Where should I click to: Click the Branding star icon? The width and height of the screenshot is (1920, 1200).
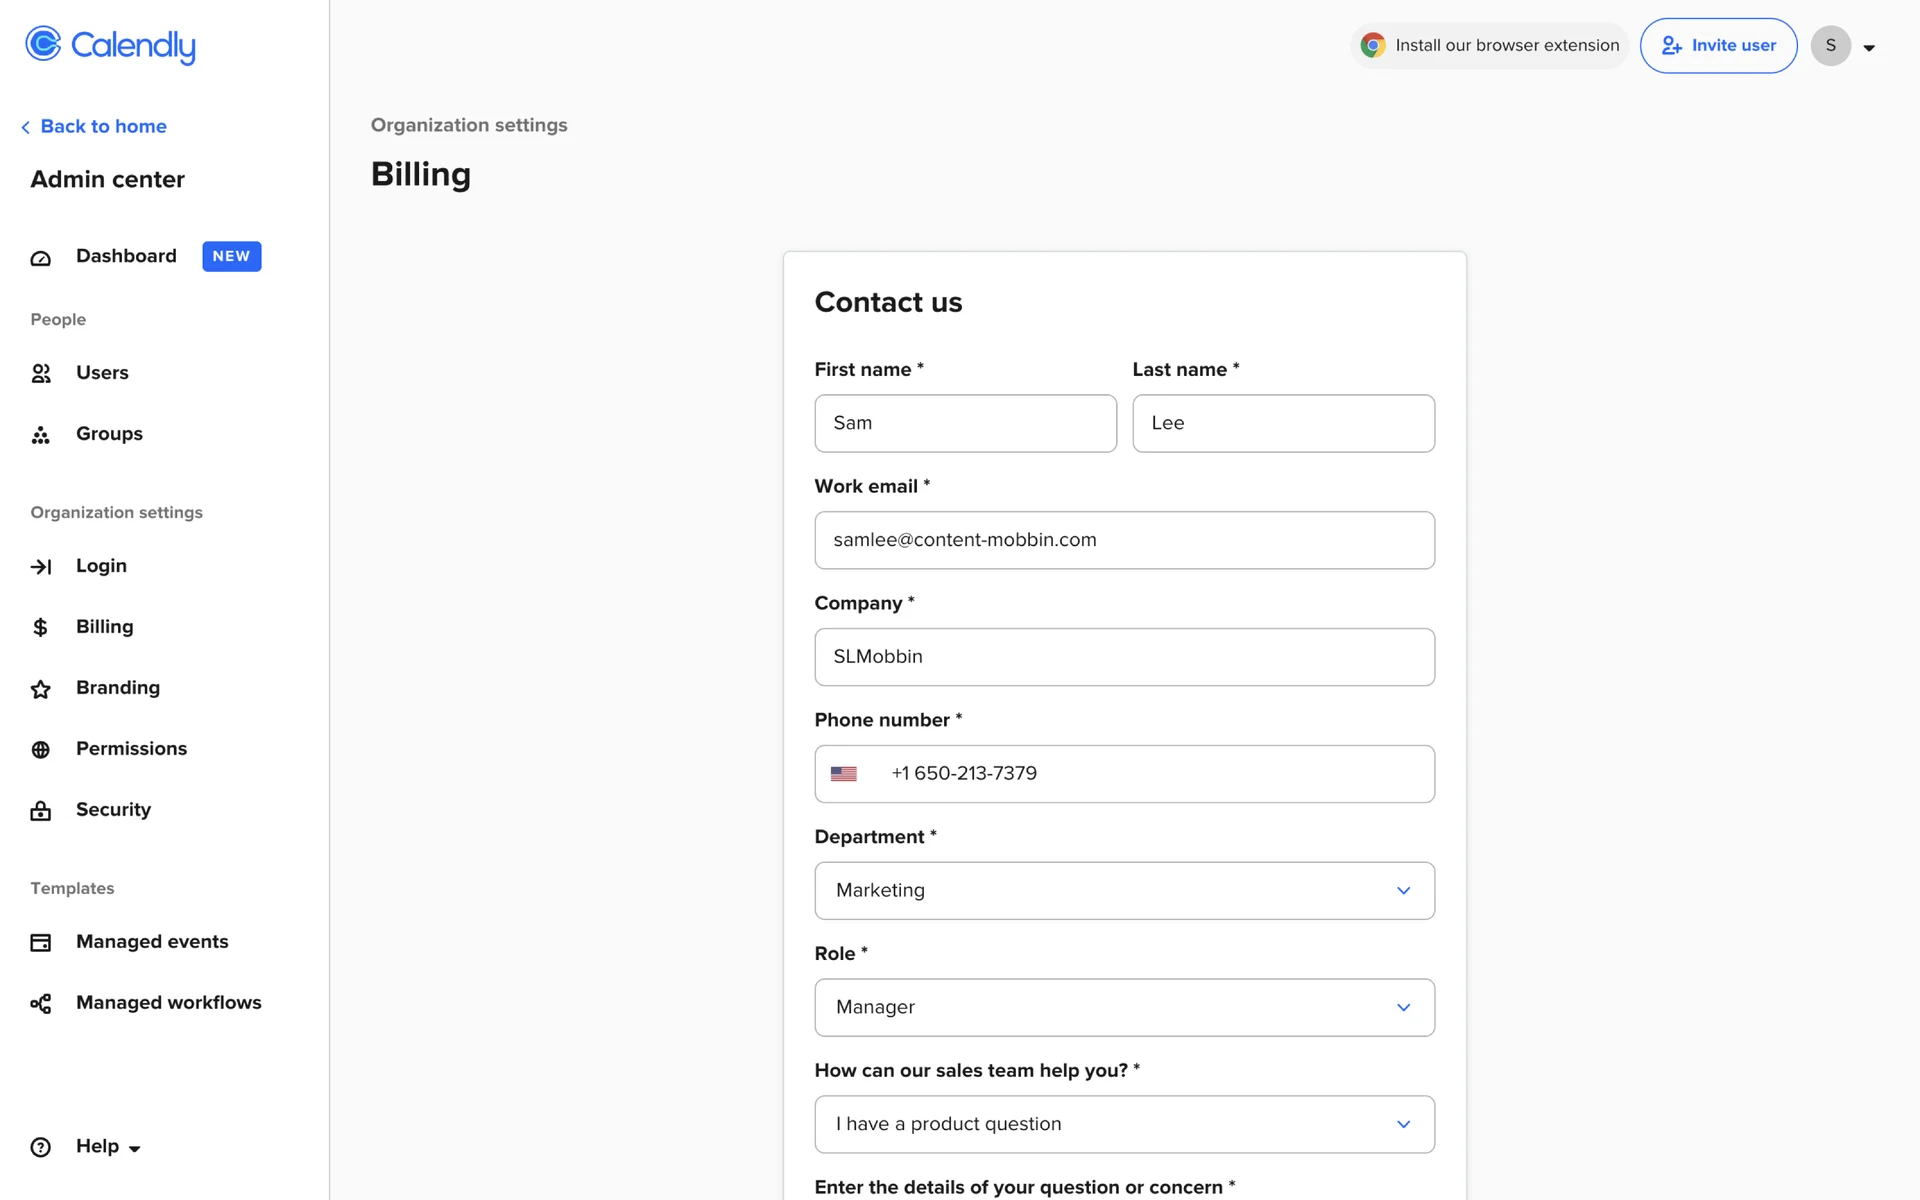[40, 689]
